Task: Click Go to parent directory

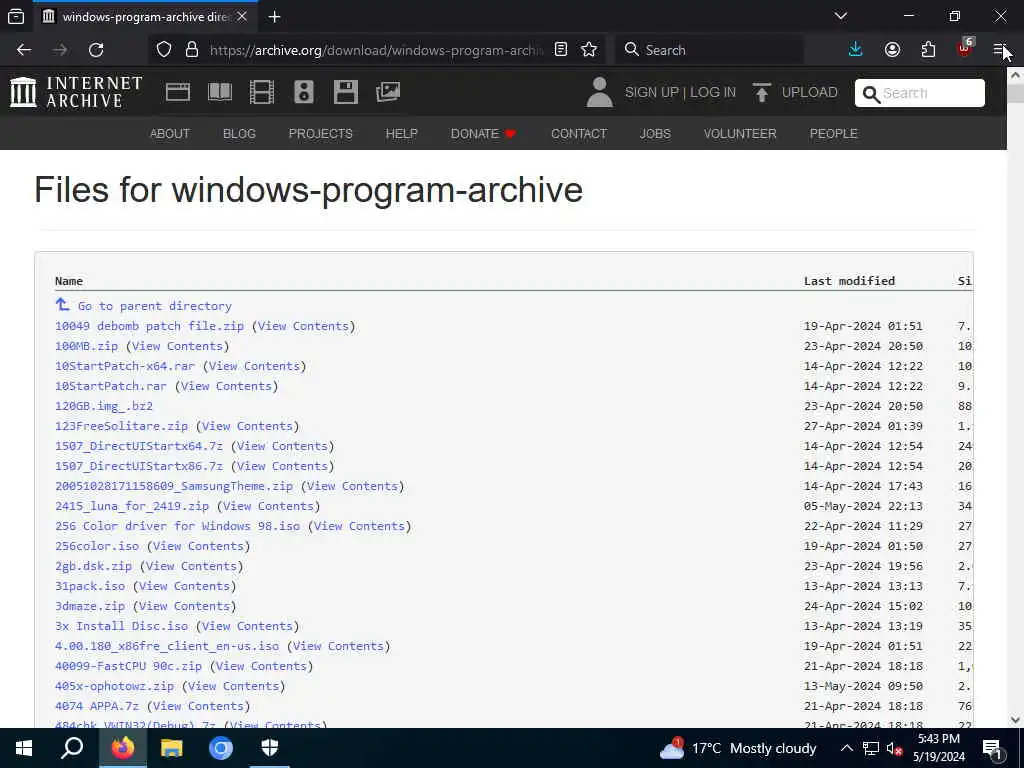Action: (x=155, y=306)
